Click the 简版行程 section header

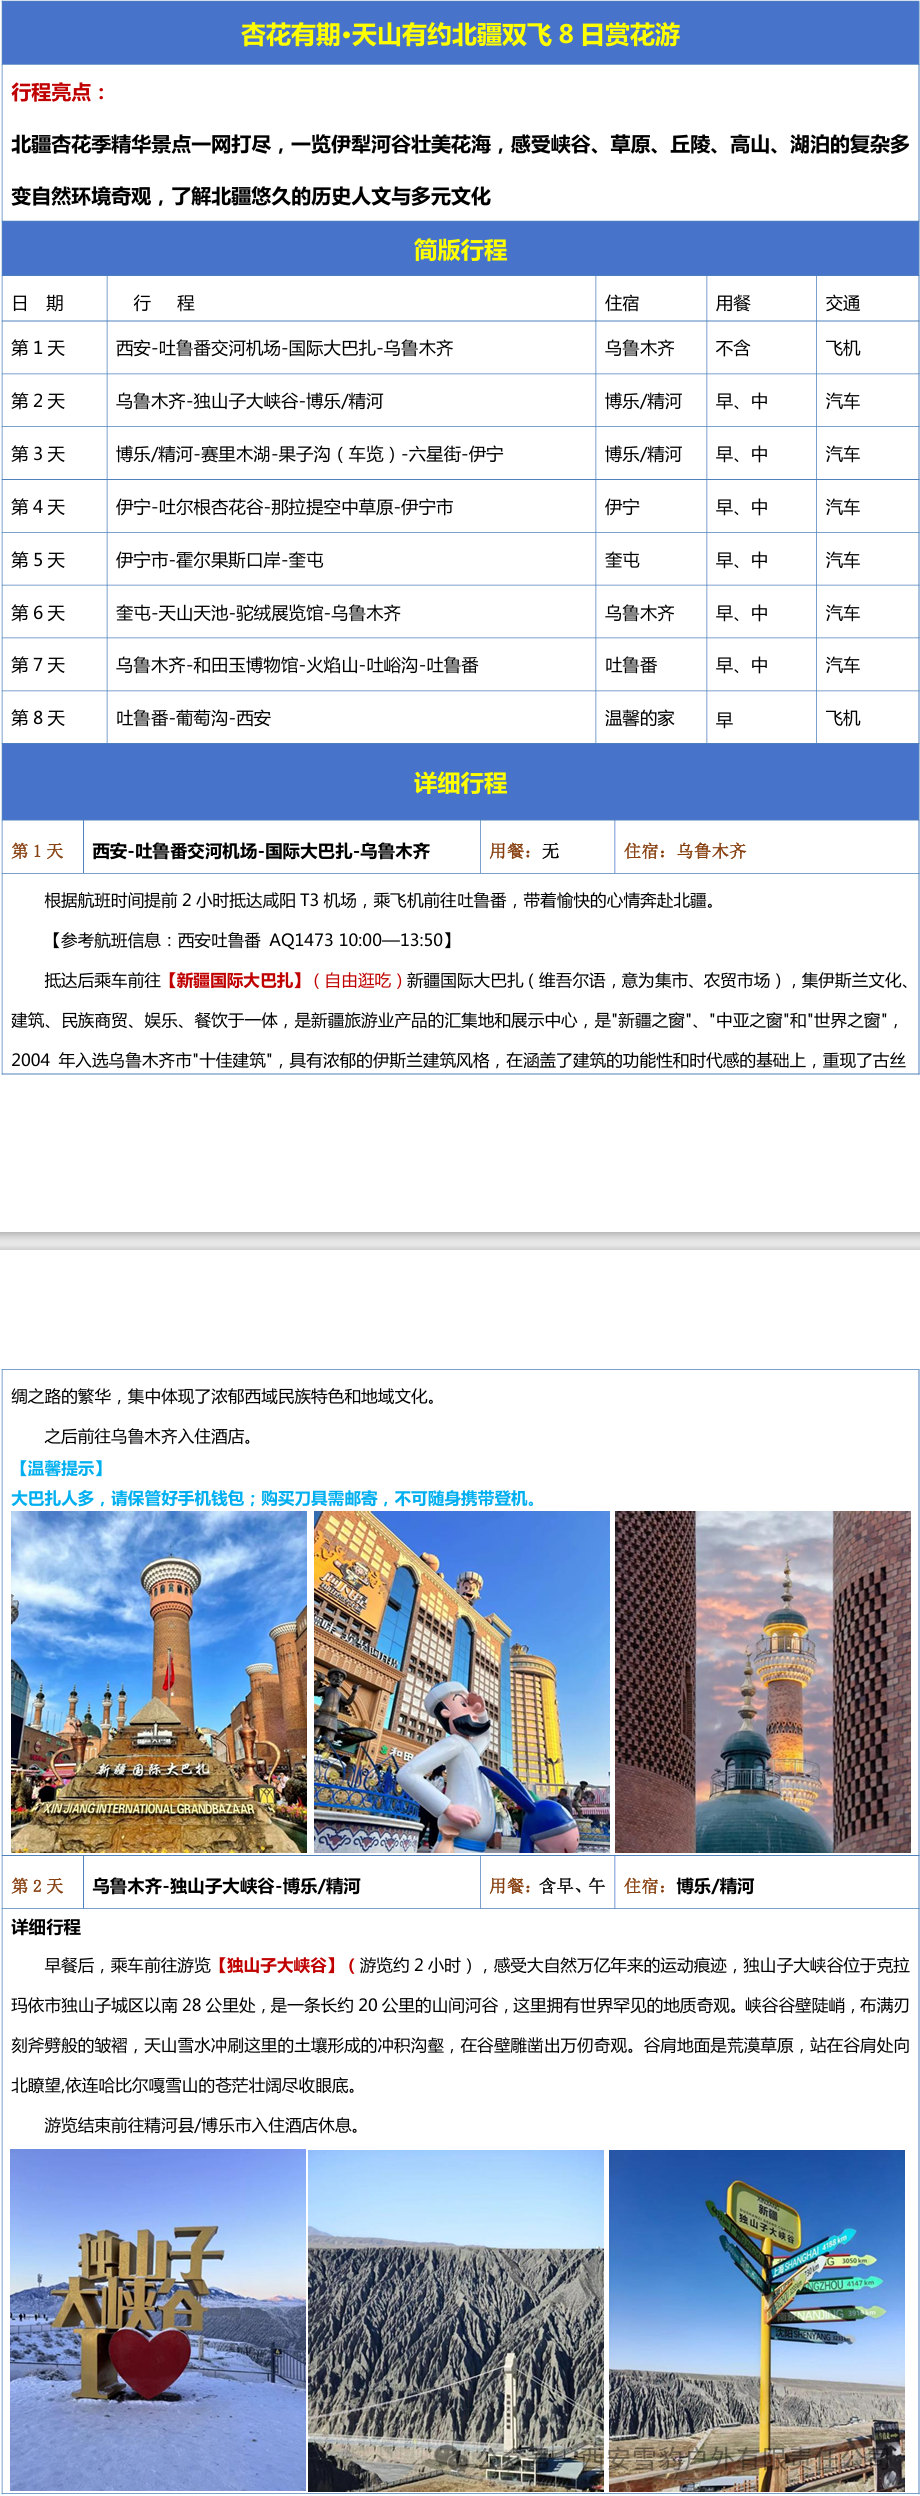pyautogui.click(x=460, y=250)
